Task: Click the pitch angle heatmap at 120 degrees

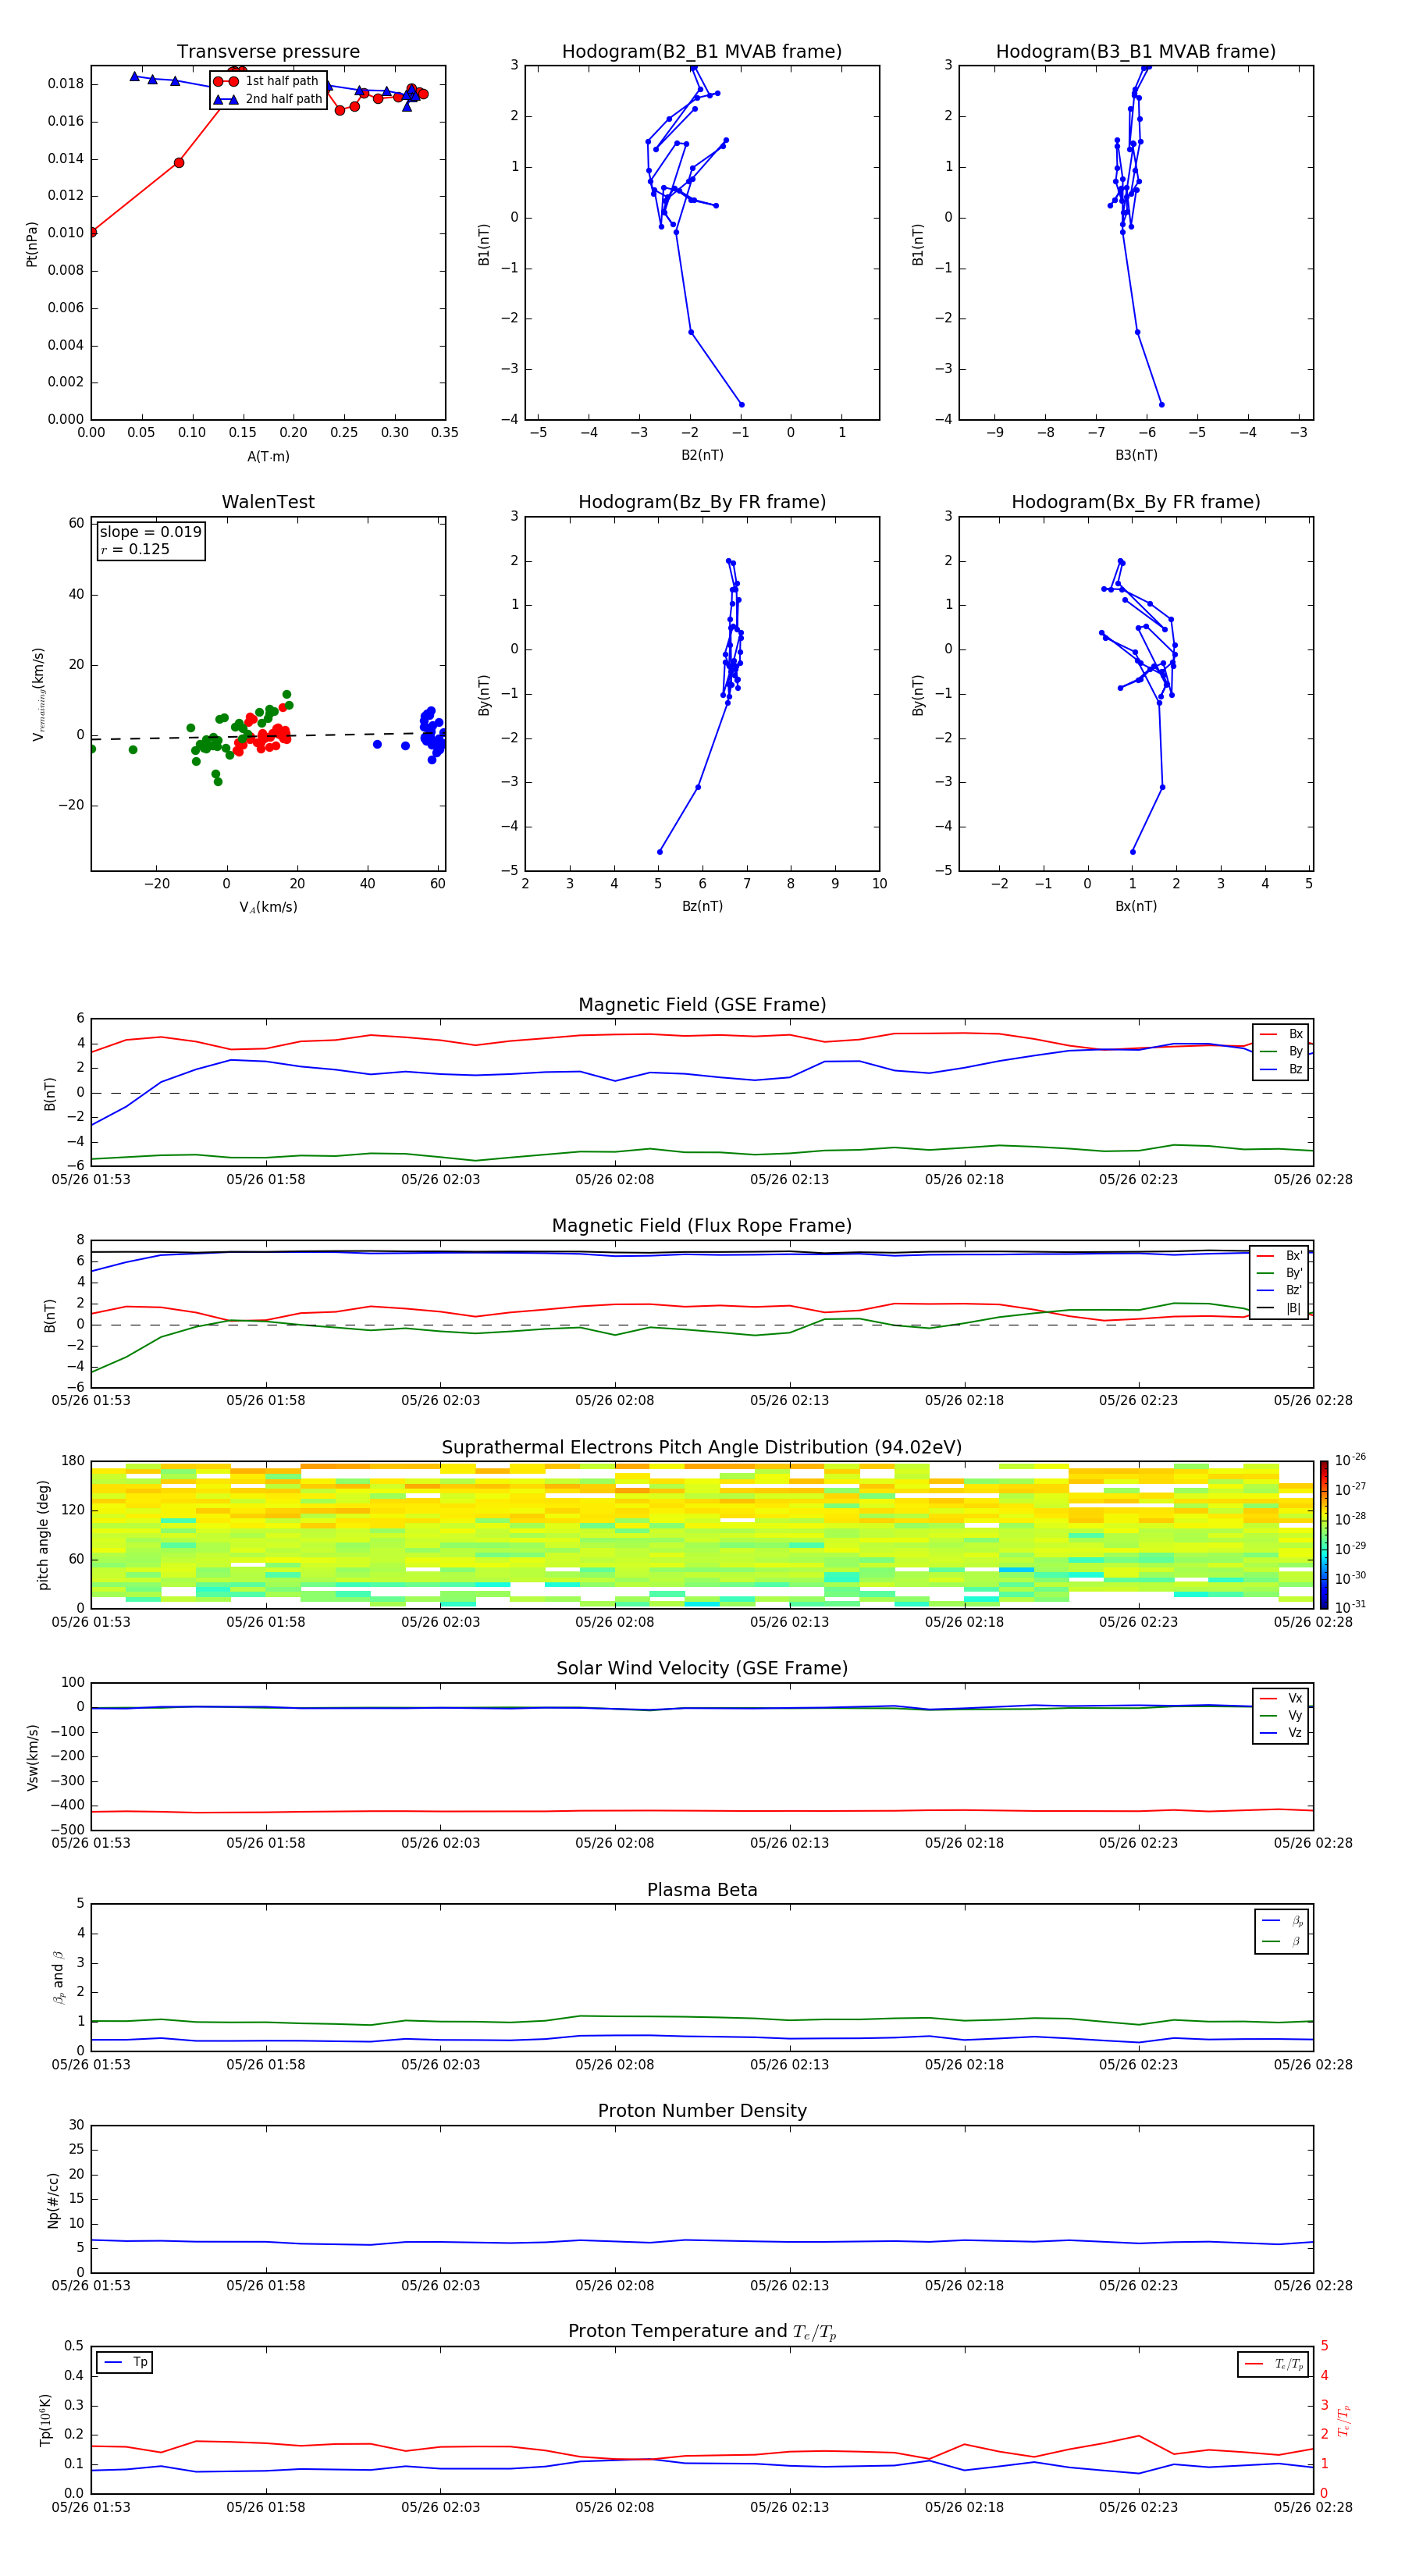Action: coord(702,1510)
